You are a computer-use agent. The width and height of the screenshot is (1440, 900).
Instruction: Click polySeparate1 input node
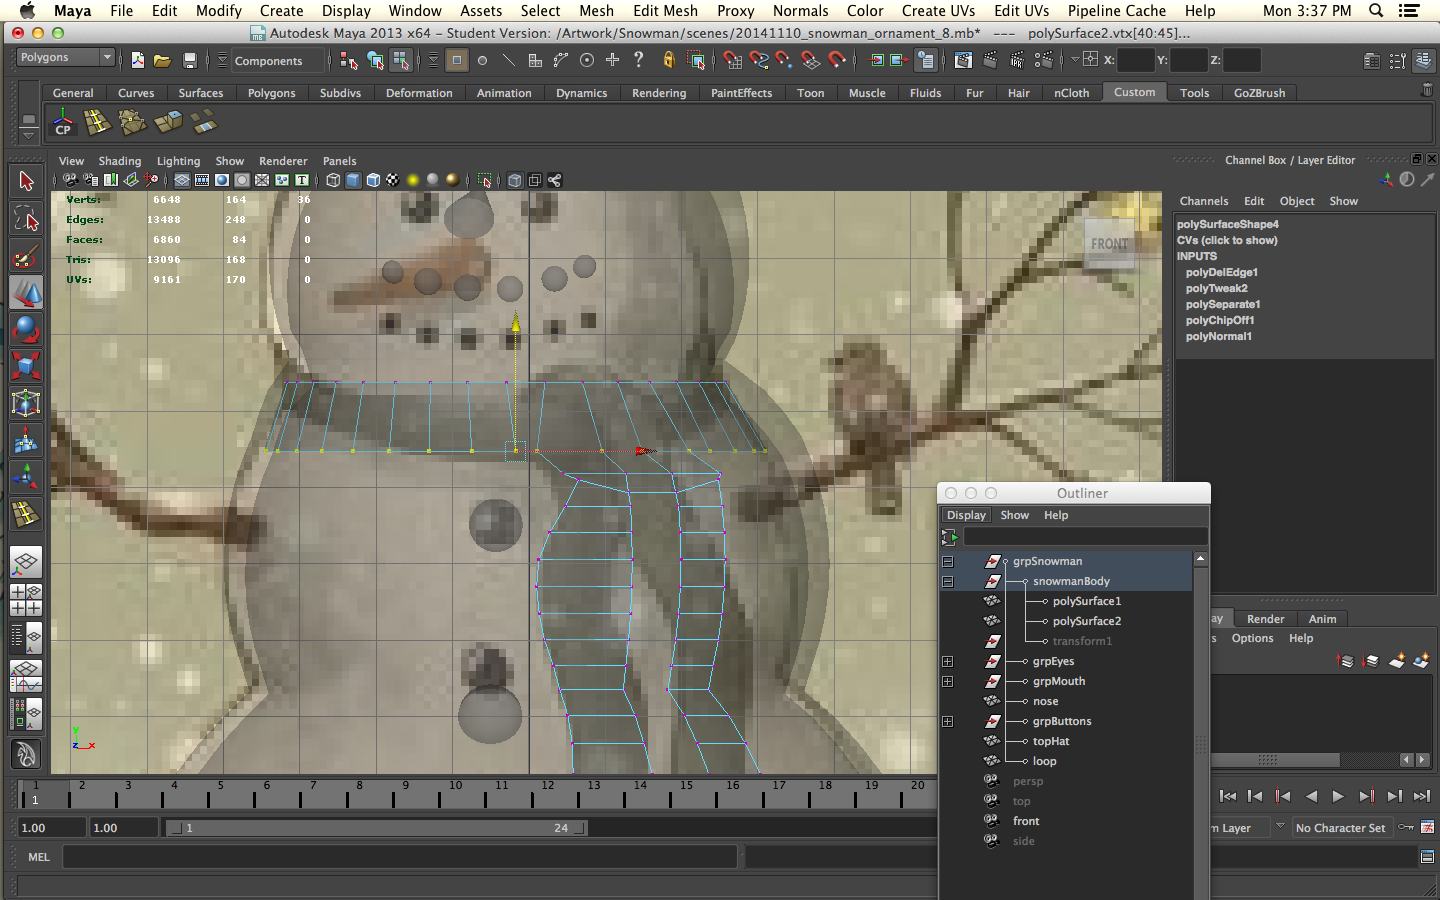click(1222, 304)
